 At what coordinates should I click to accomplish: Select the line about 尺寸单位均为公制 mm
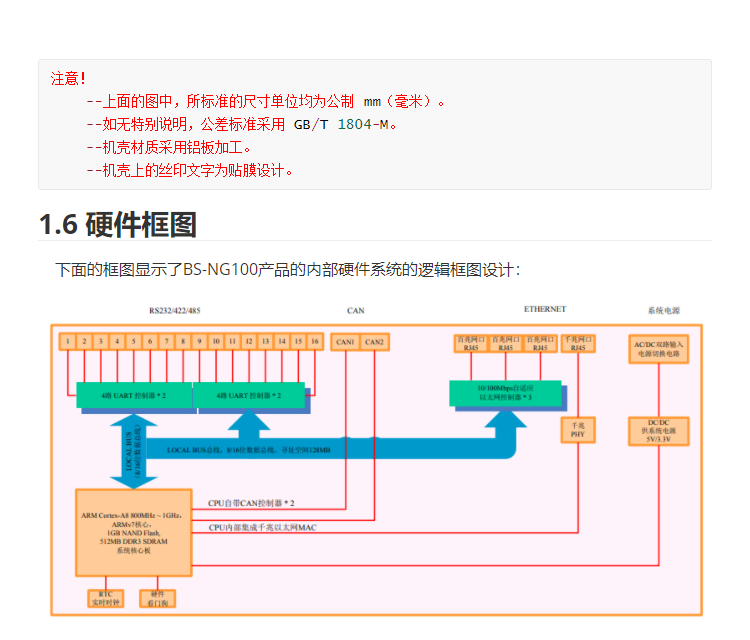[266, 101]
